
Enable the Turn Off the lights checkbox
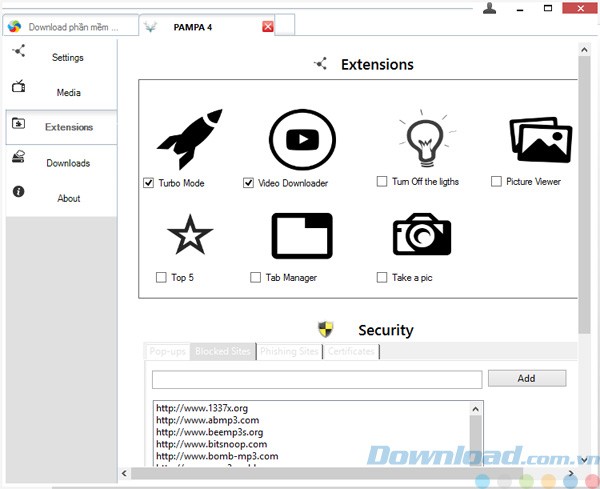point(382,182)
